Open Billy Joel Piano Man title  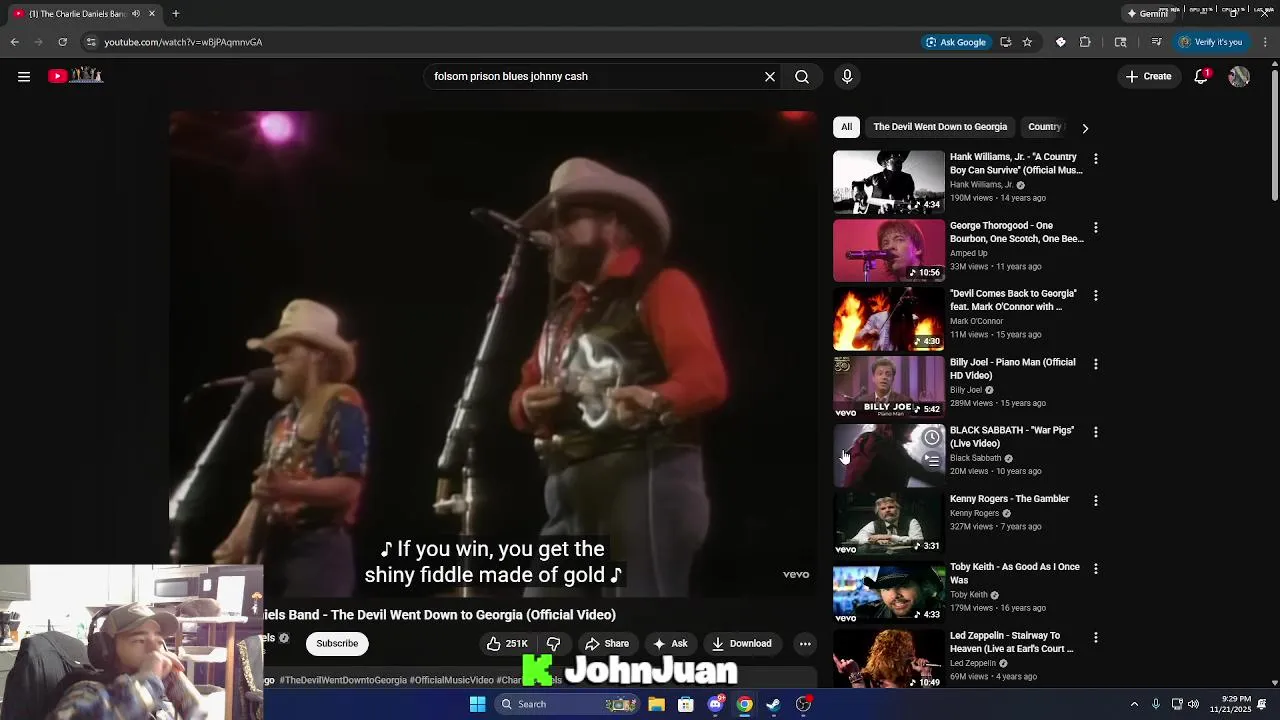pos(1013,368)
